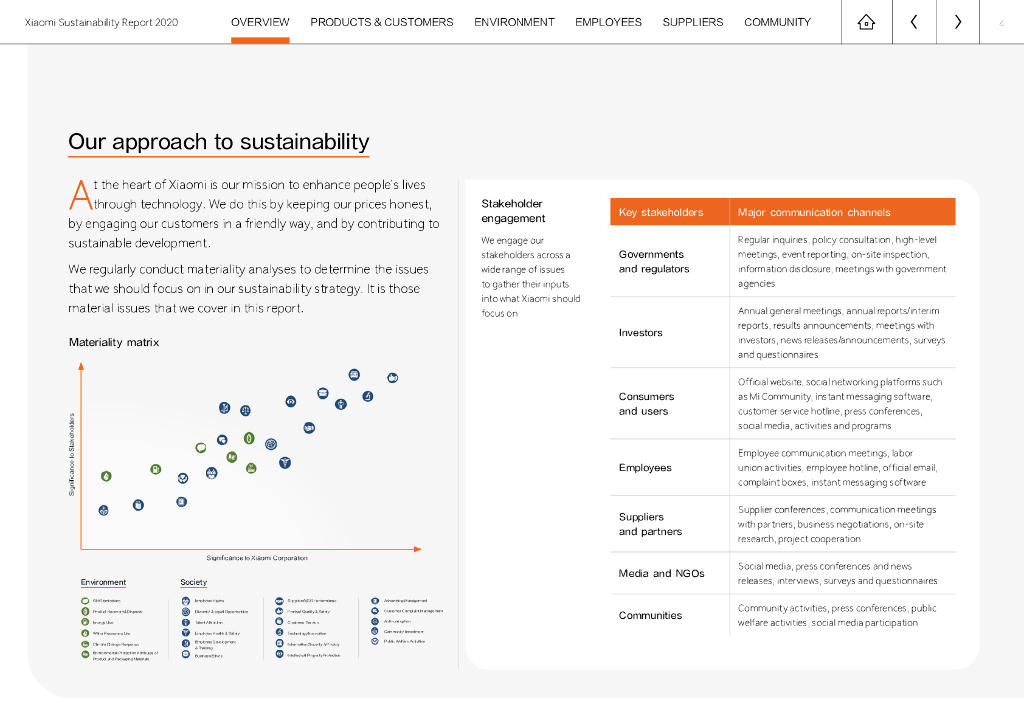Open the COMMUNITY tab
The height and width of the screenshot is (724, 1024).
777,22
